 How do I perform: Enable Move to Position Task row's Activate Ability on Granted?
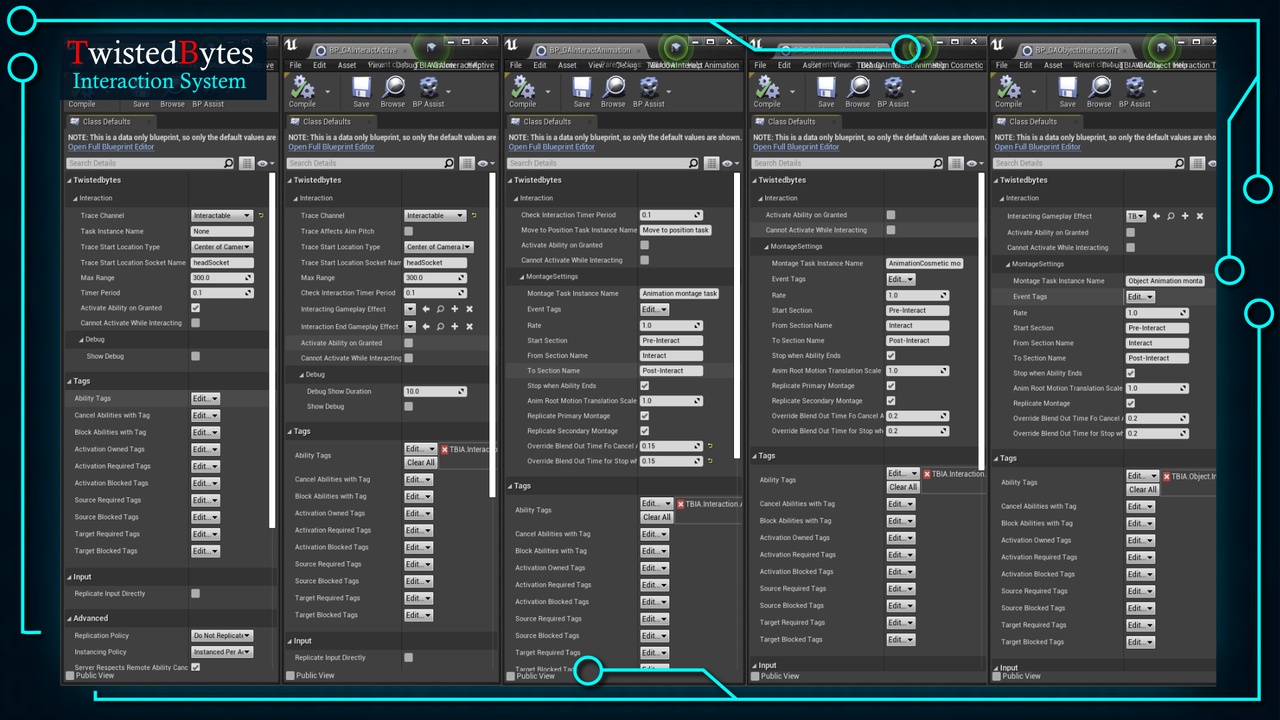(644, 245)
